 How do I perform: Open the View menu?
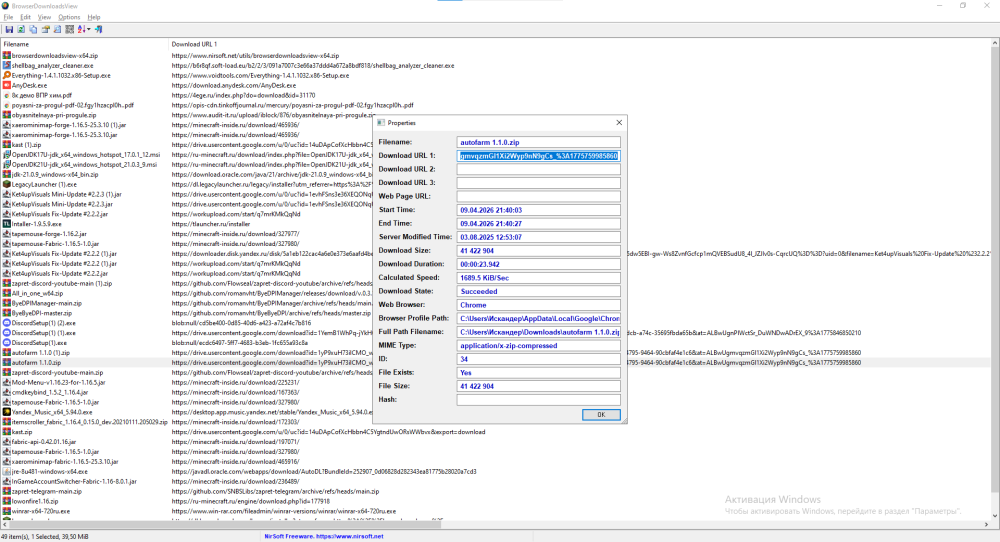44,17
